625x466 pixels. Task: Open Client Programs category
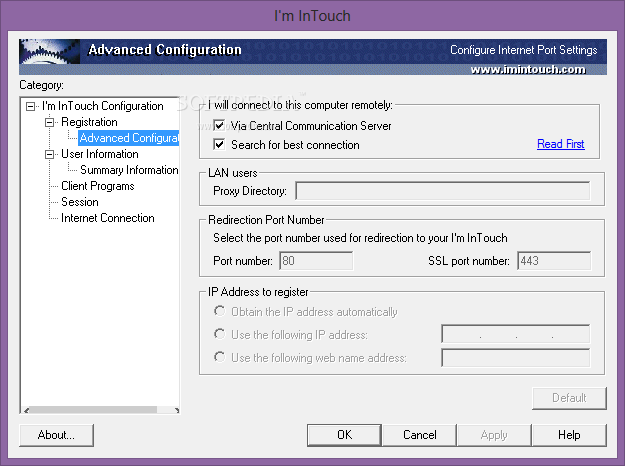point(98,186)
